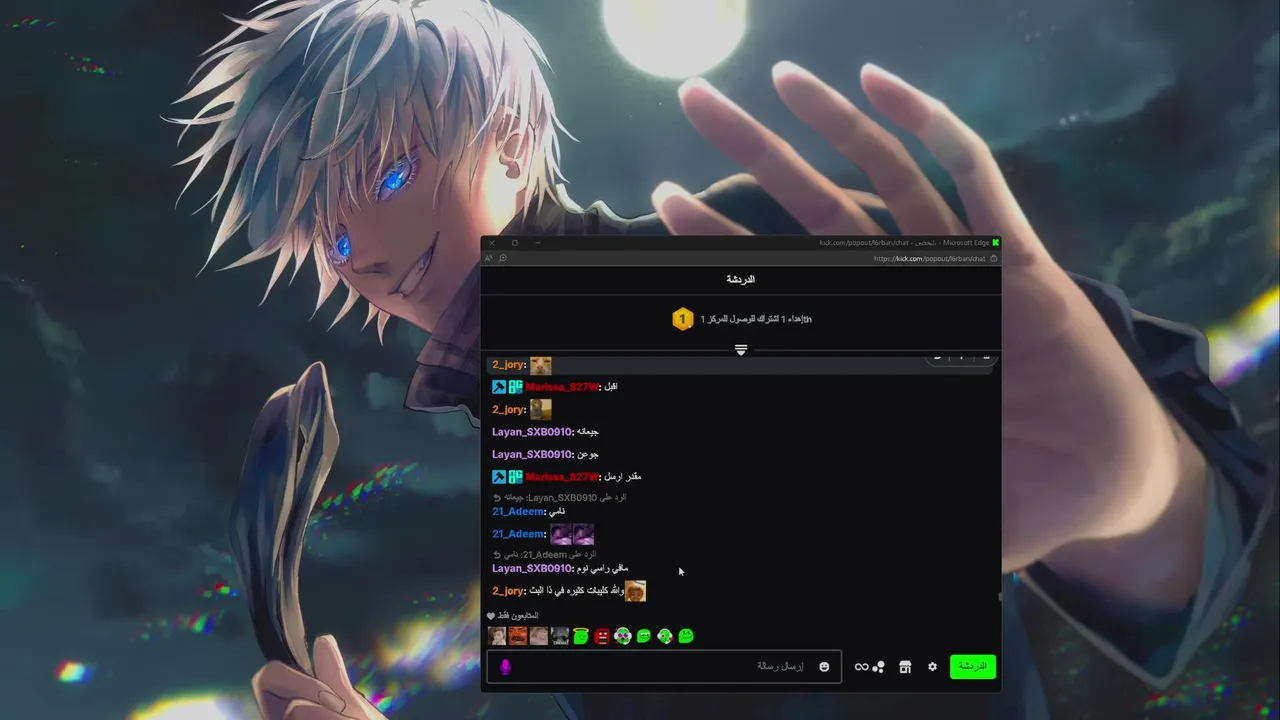1280x720 pixels.
Task: Insert the red angry face emote
Action: [x=602, y=636]
